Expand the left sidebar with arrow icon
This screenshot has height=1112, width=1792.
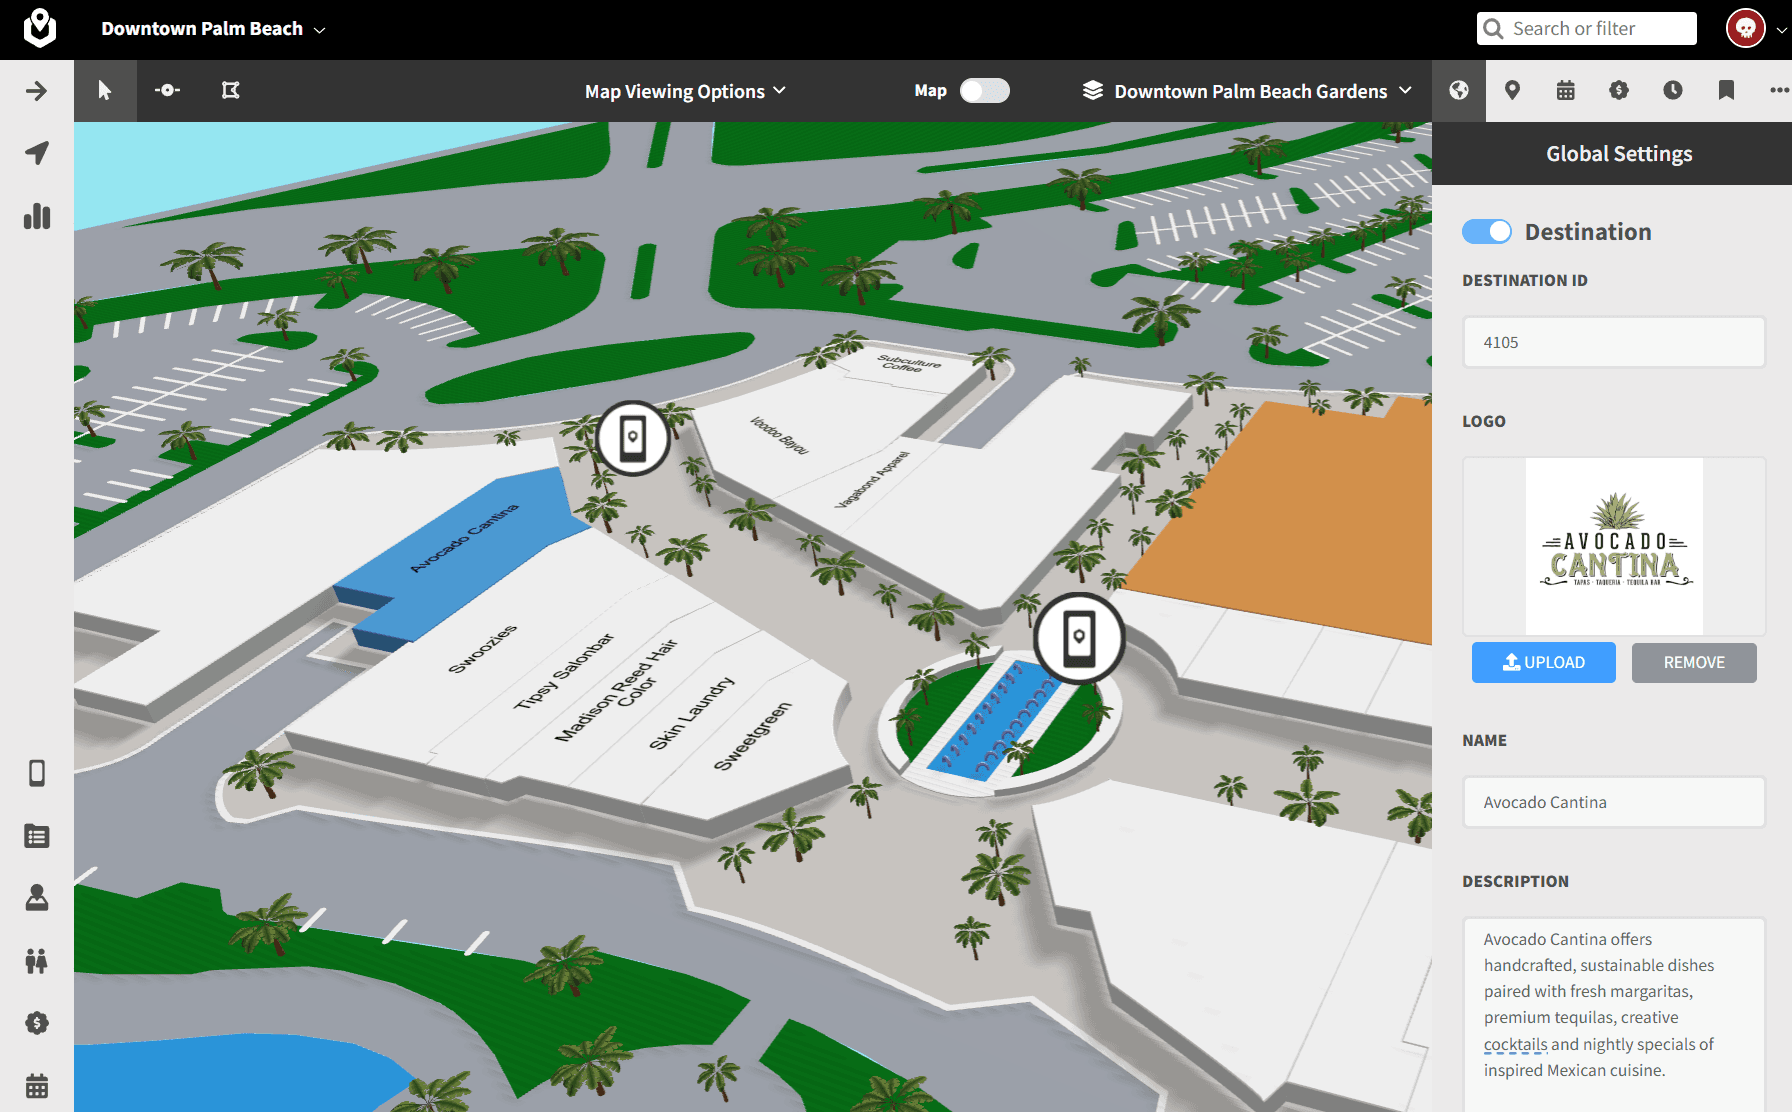point(36,91)
